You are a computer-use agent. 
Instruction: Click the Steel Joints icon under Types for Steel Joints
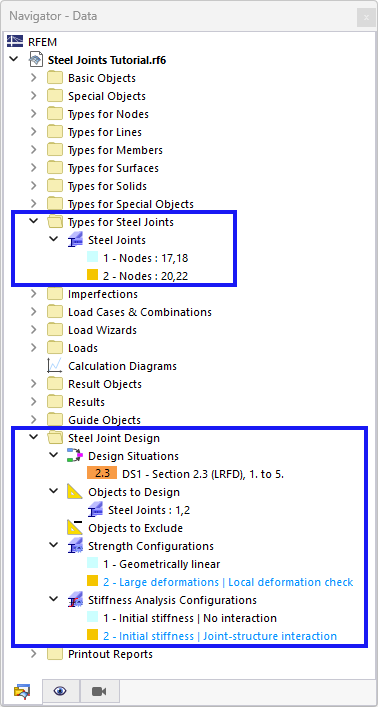tap(75, 240)
